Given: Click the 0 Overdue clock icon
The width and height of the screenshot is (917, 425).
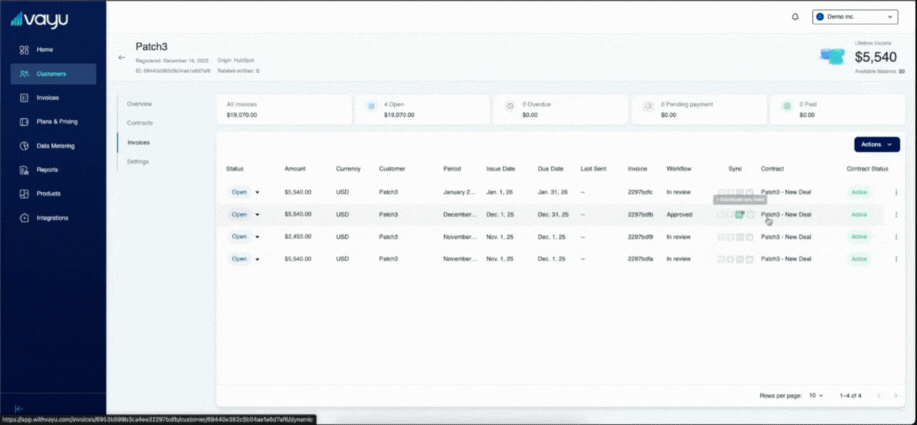Looking at the screenshot, I should pyautogui.click(x=510, y=106).
